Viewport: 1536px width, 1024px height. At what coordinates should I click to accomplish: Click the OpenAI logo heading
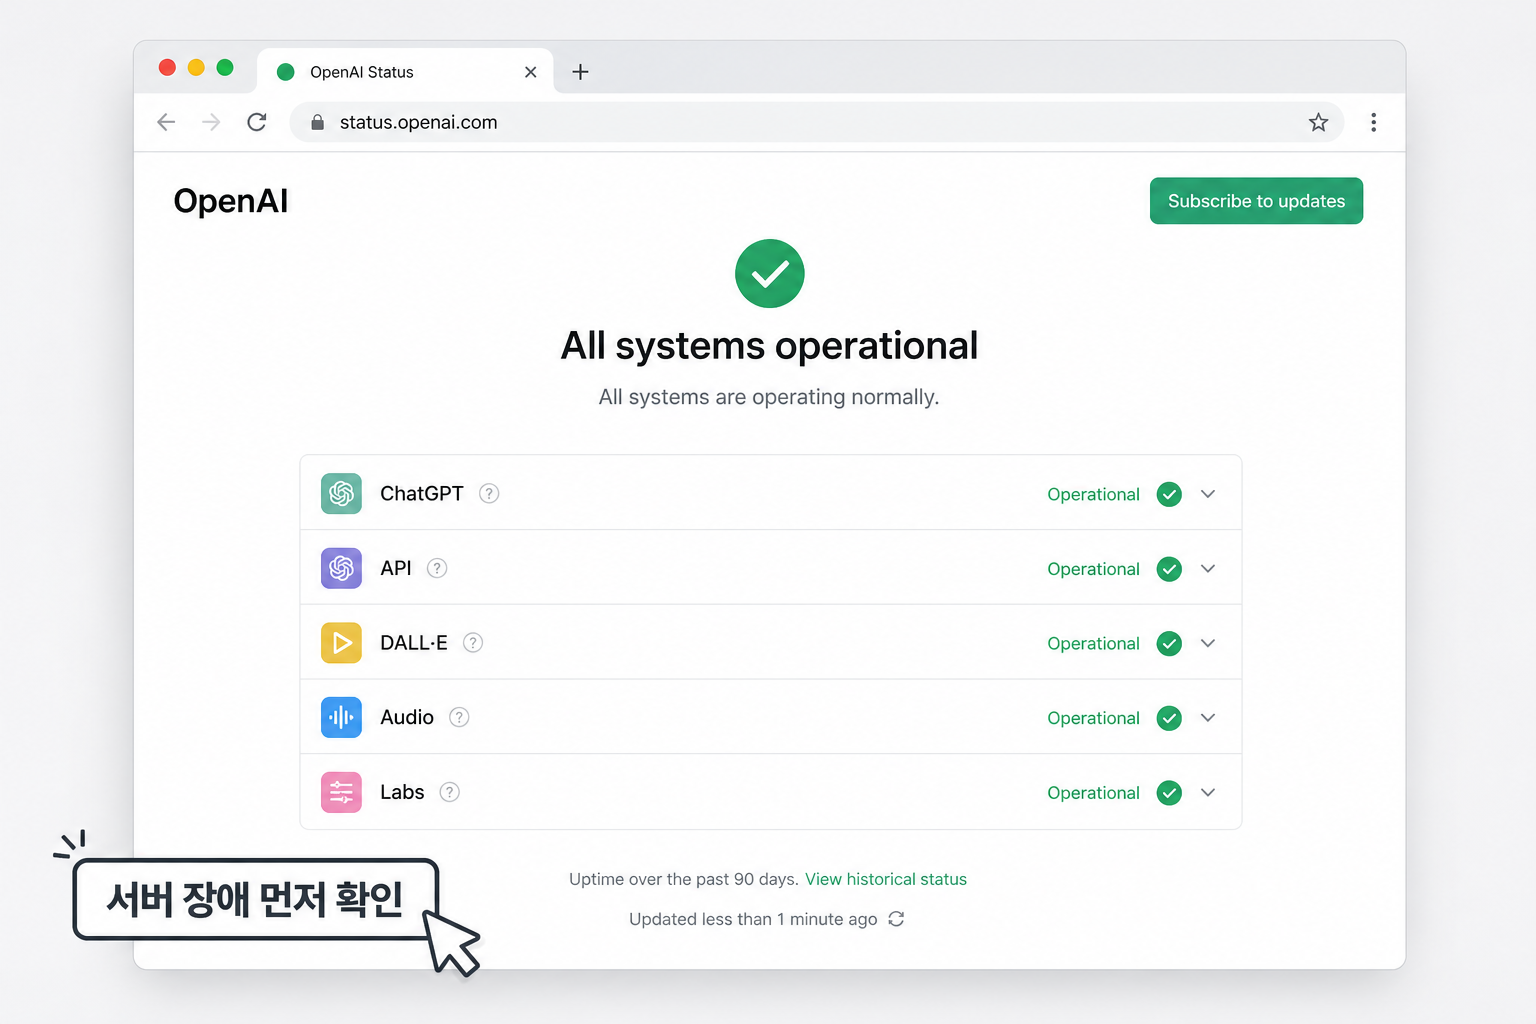click(x=231, y=201)
